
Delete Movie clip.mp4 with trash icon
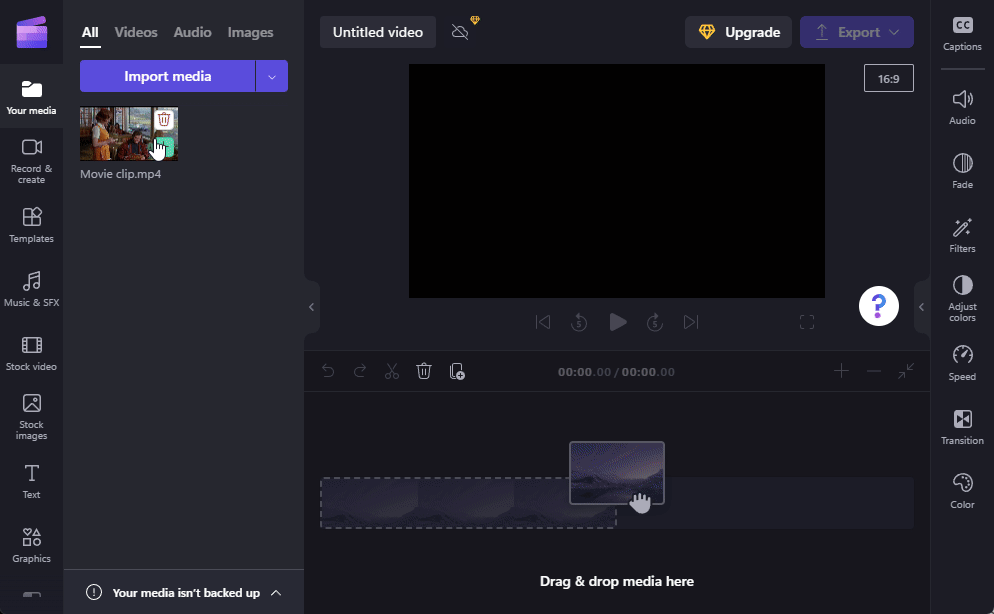(165, 120)
